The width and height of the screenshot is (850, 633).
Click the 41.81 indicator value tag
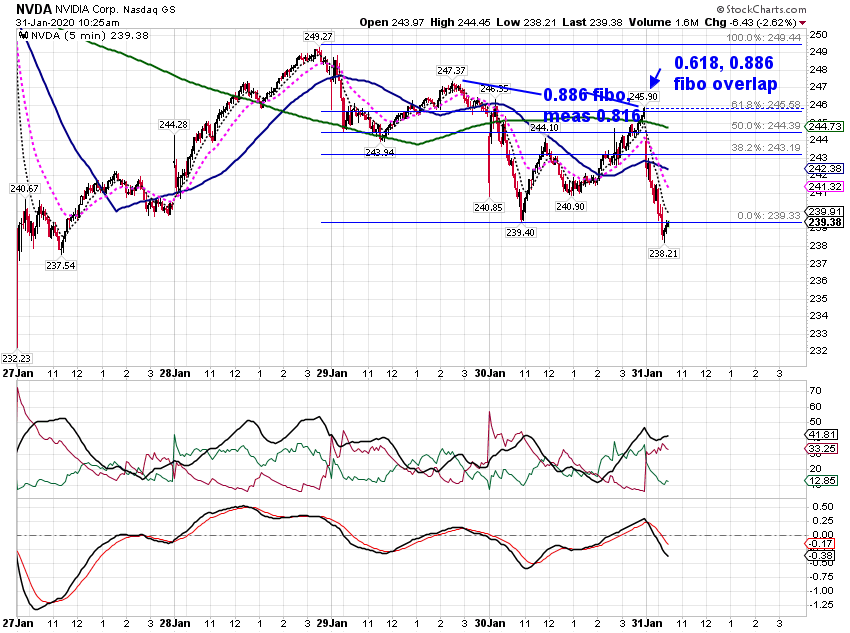822,435
